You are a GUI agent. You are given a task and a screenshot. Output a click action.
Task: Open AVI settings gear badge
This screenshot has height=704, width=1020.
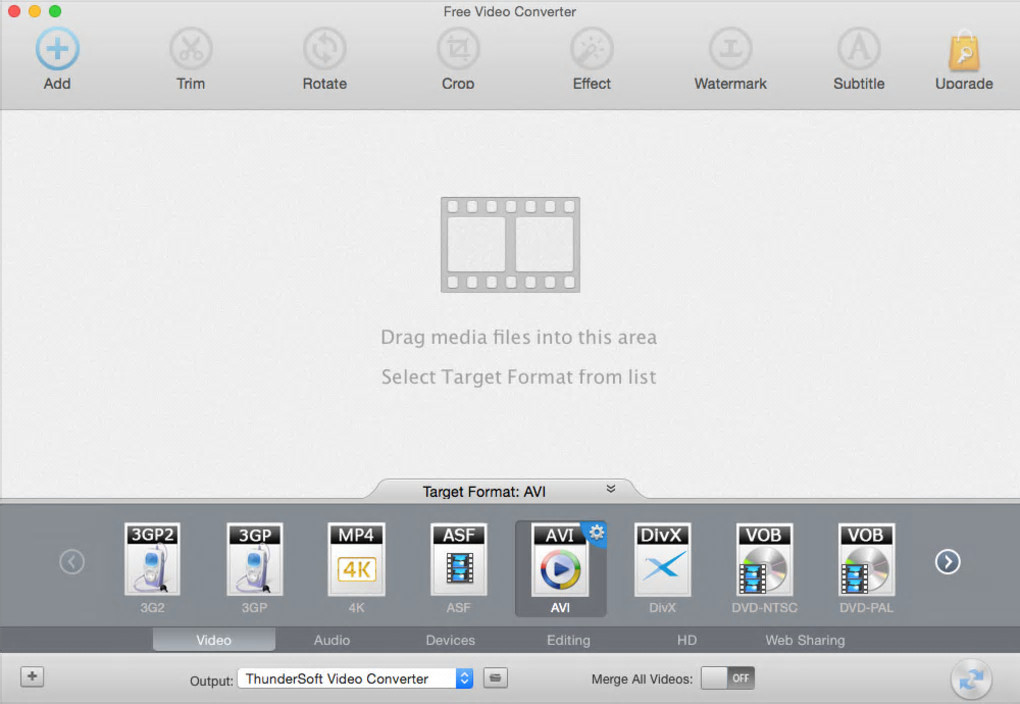click(596, 532)
